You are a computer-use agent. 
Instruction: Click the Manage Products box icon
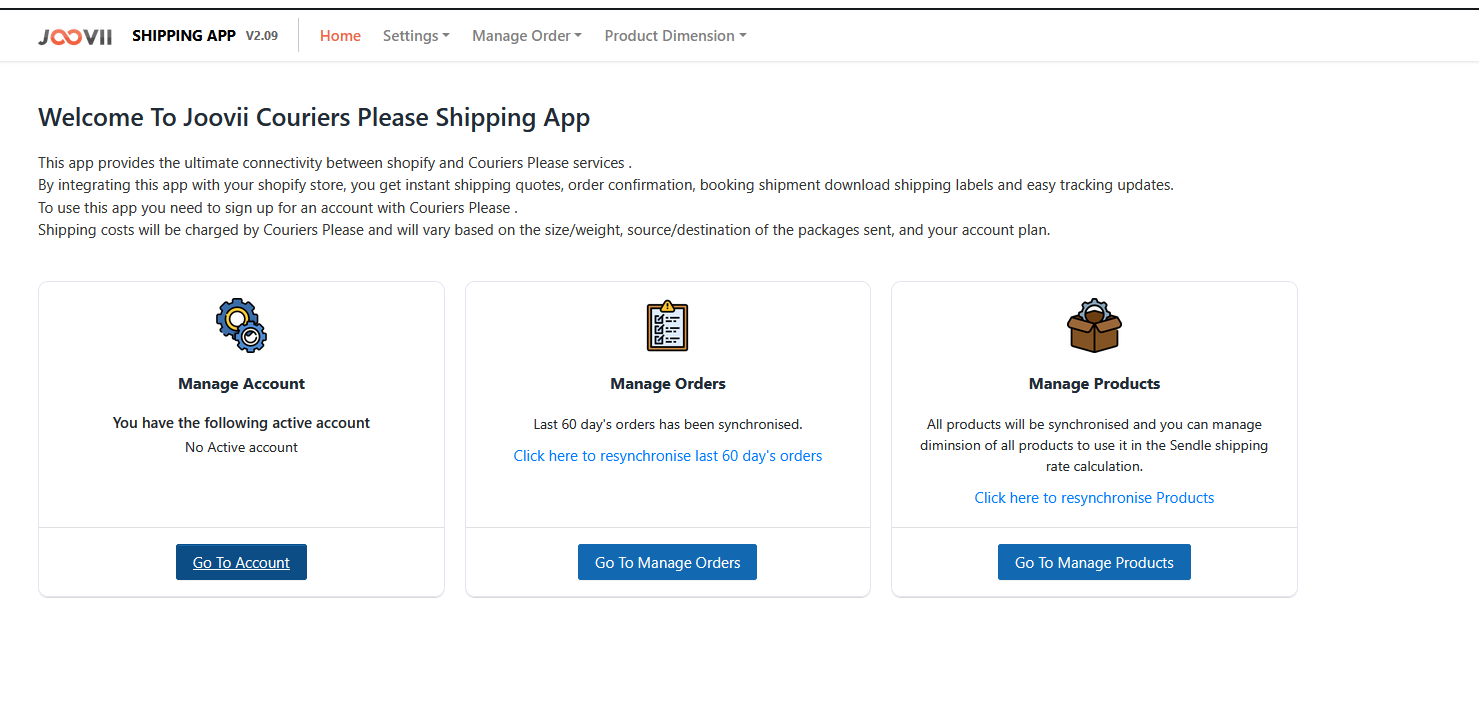point(1094,325)
